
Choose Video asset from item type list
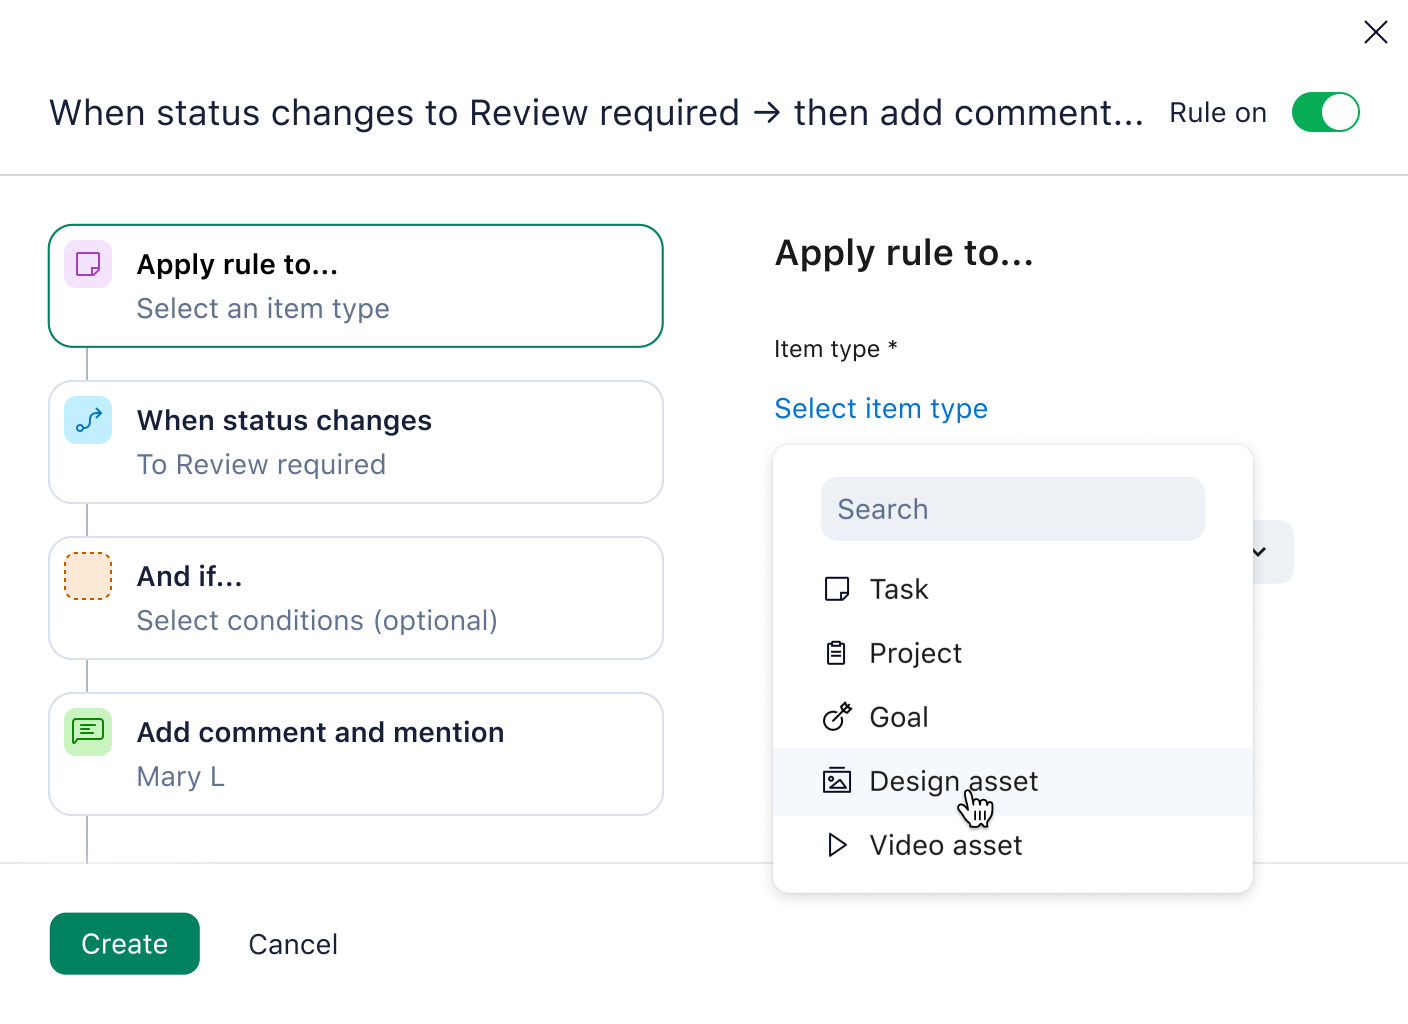pyautogui.click(x=945, y=845)
